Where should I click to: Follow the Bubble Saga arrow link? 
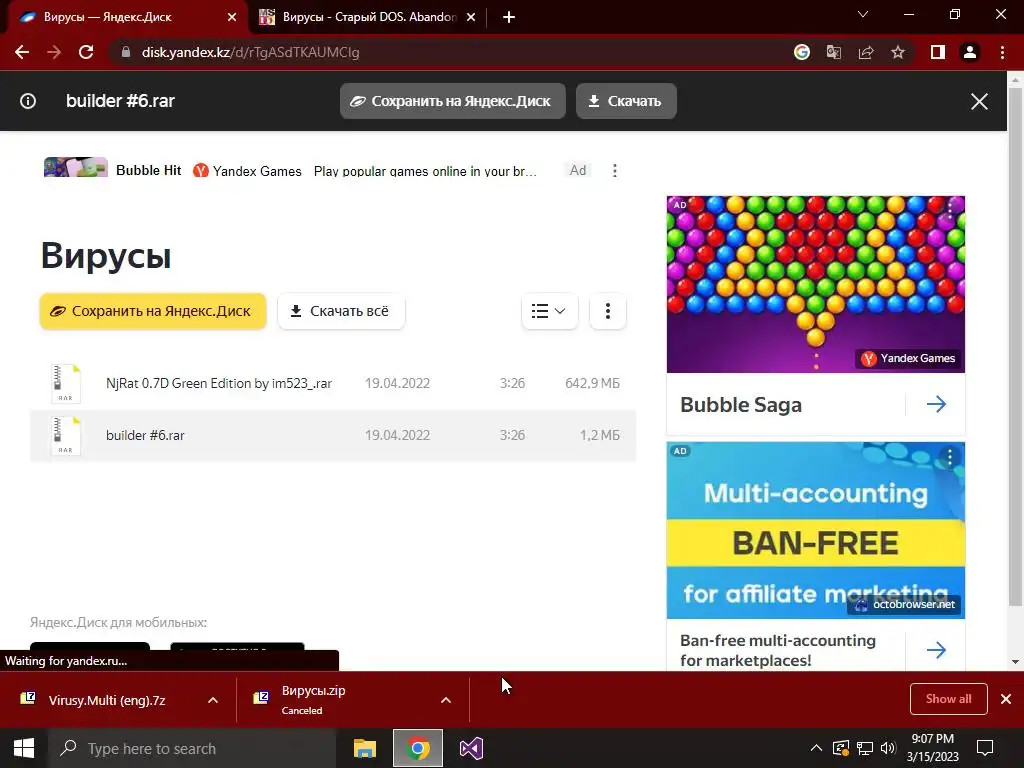936,404
